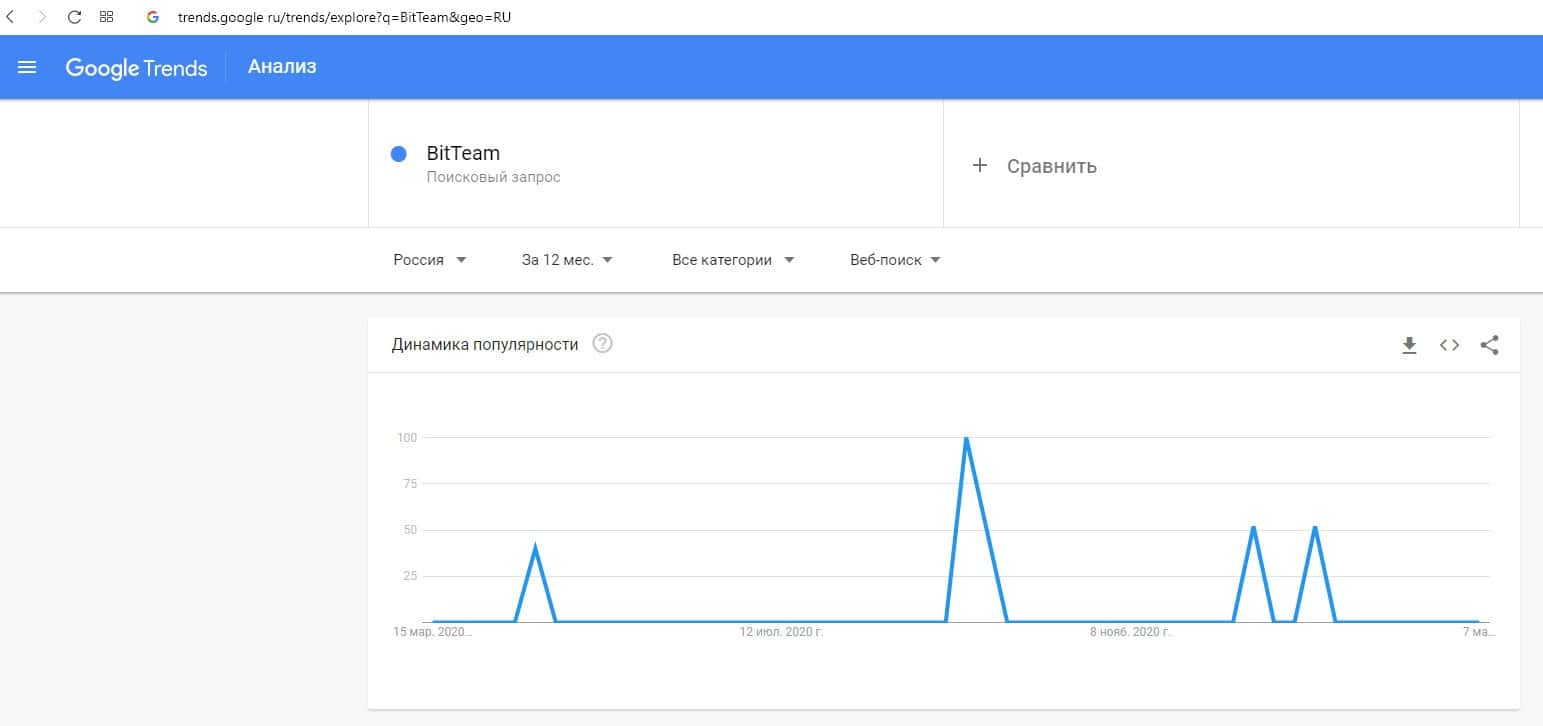Click the BitTeam search term field

(x=463, y=154)
